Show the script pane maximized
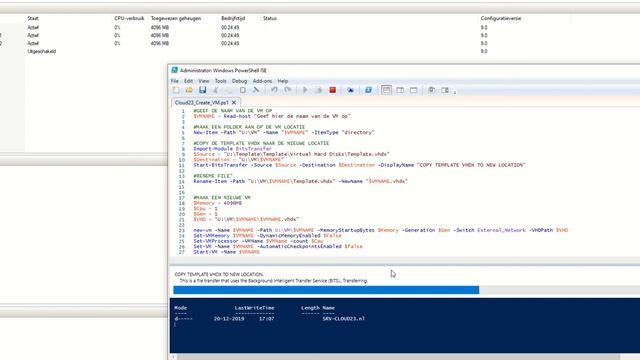This screenshot has height=360, width=640. point(413,90)
